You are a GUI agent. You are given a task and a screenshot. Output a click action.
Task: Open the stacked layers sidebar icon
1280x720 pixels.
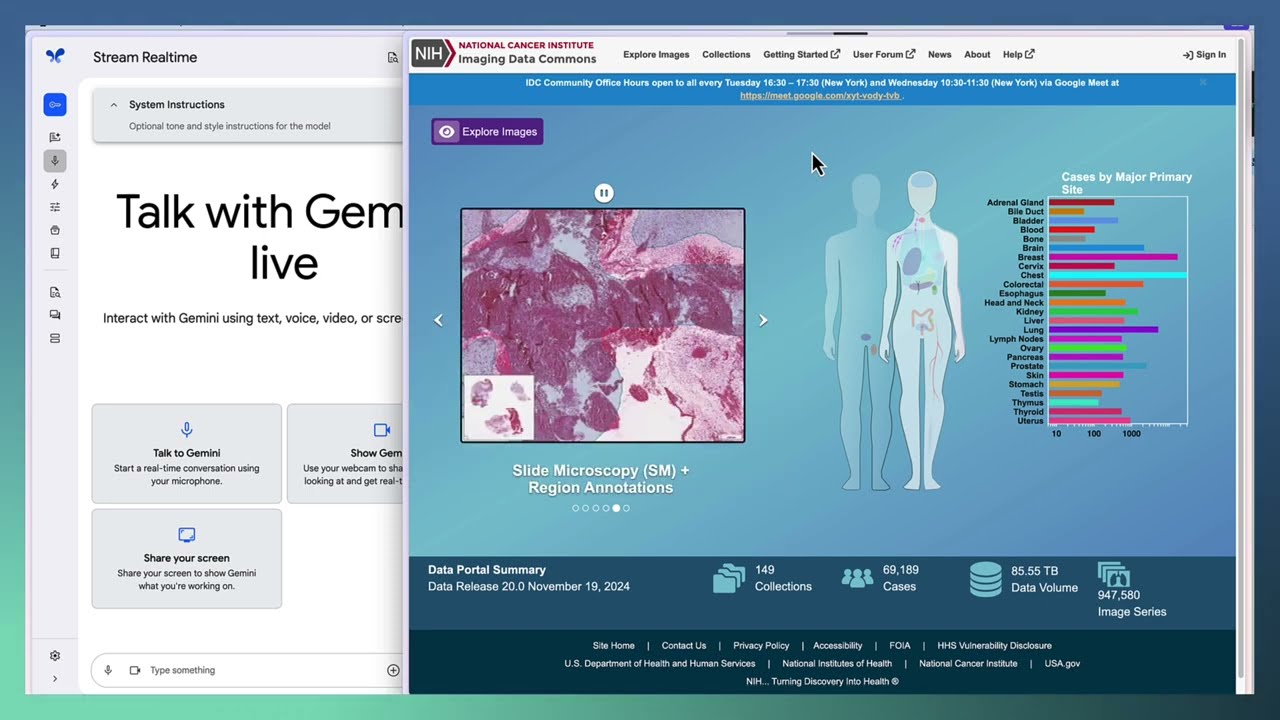[55, 338]
